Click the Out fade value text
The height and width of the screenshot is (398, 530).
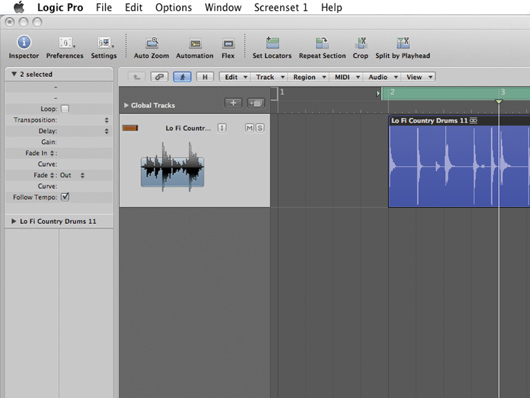[x=65, y=175]
